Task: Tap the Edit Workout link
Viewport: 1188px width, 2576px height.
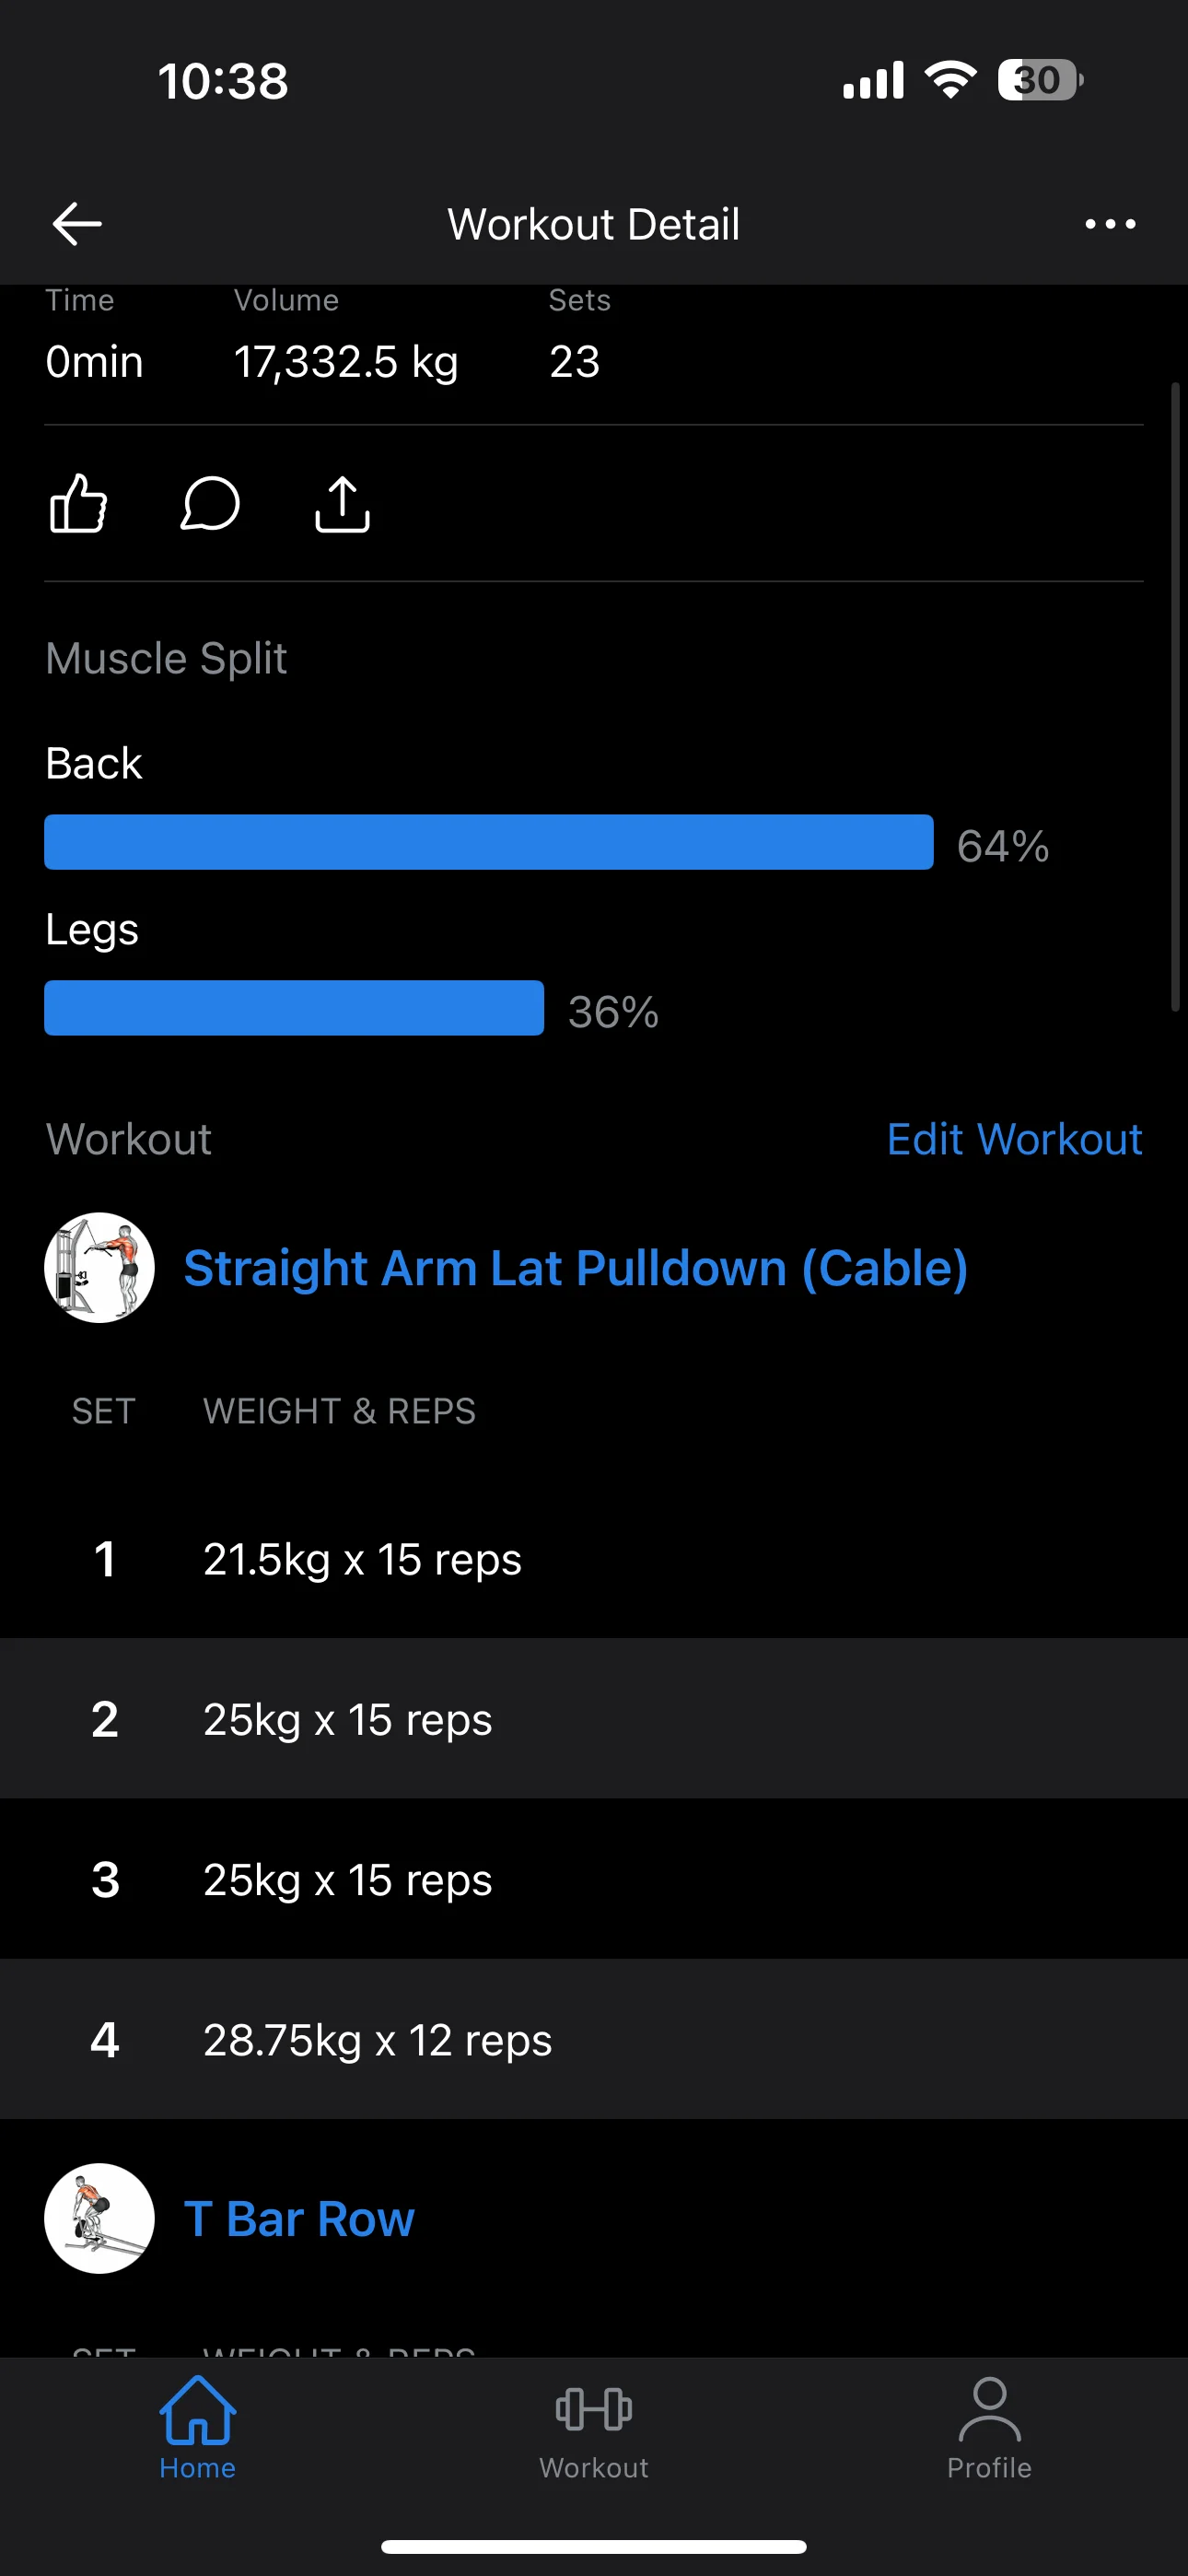Action: click(x=1014, y=1139)
